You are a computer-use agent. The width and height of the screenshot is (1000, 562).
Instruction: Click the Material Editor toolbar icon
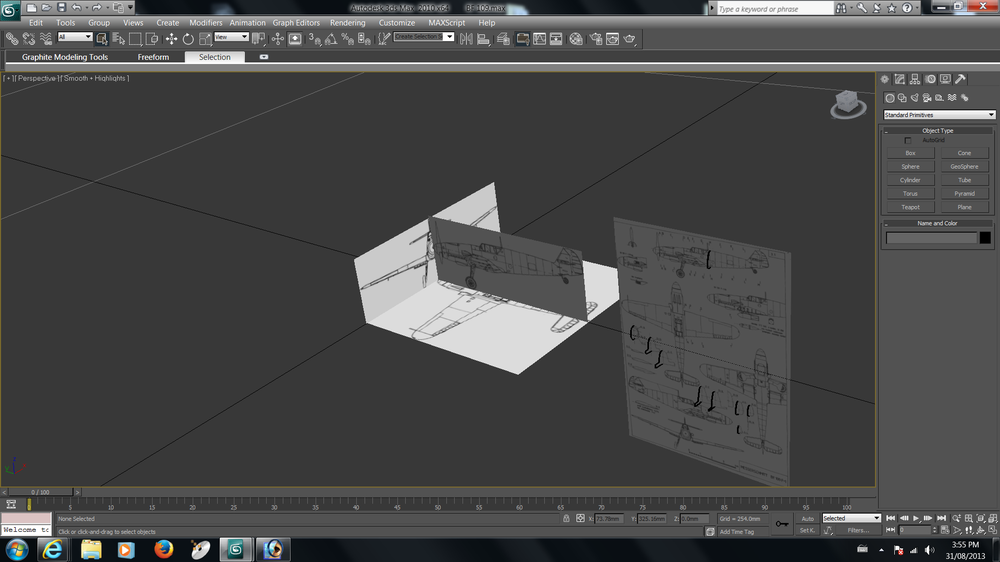(576, 39)
